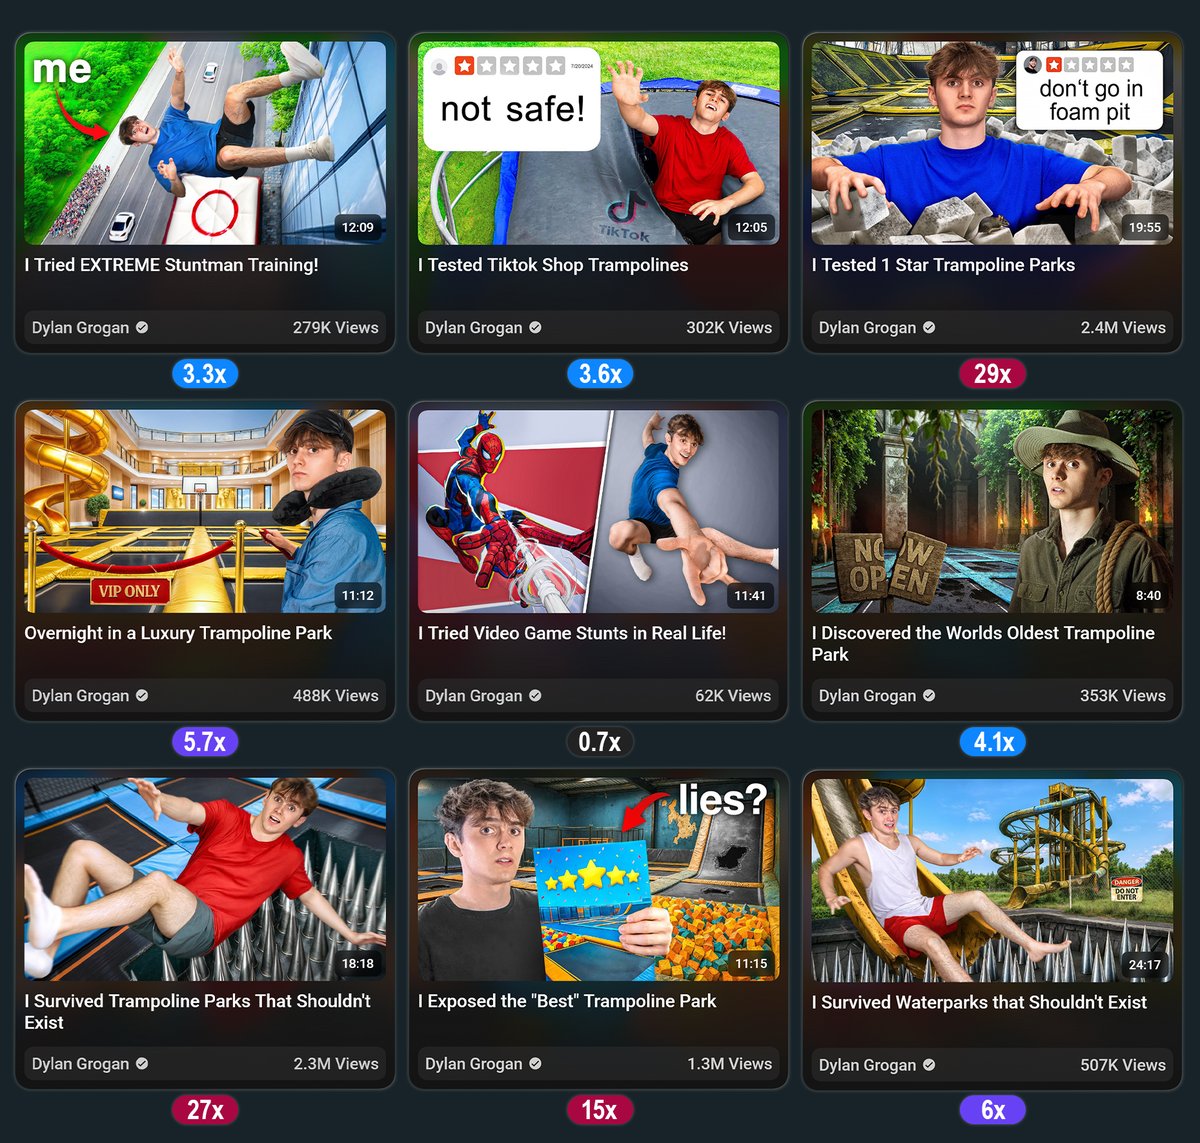The width and height of the screenshot is (1200, 1143).
Task: Click the 6x outlier score badge
Action: 993,1110
